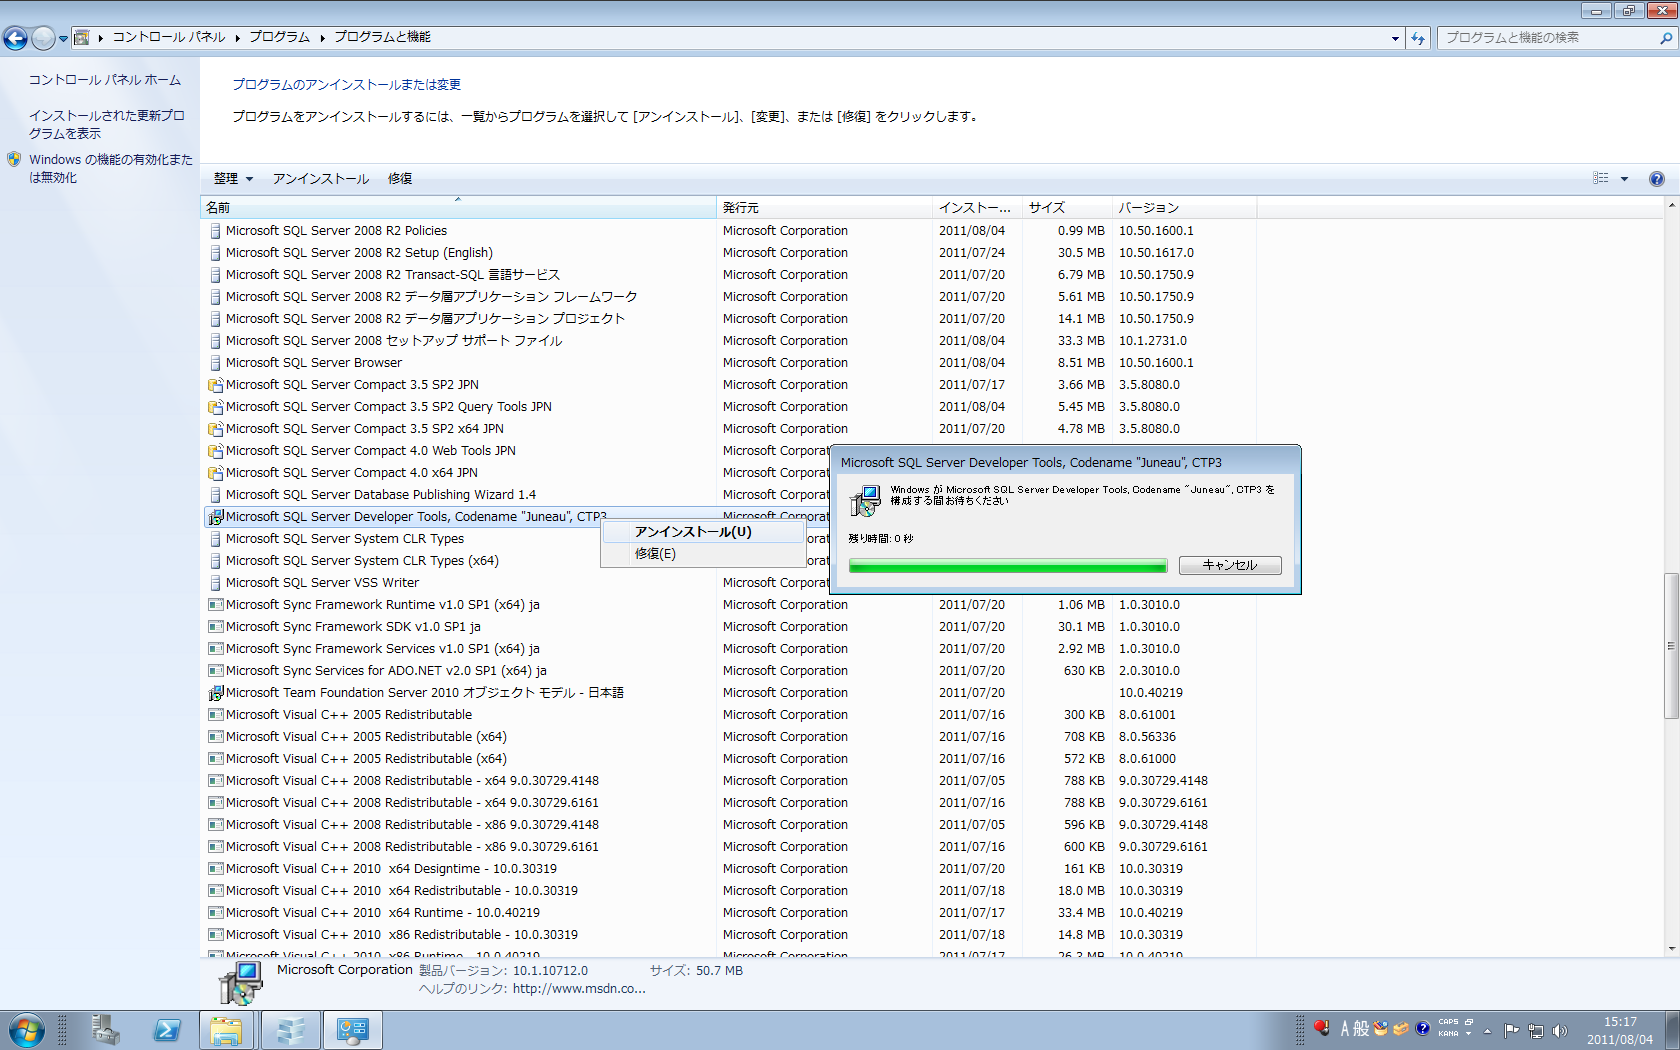This screenshot has width=1680, height=1050.
Task: Click icon of SQL Server Compact 4.0 x64 JPN
Action: pyautogui.click(x=215, y=473)
